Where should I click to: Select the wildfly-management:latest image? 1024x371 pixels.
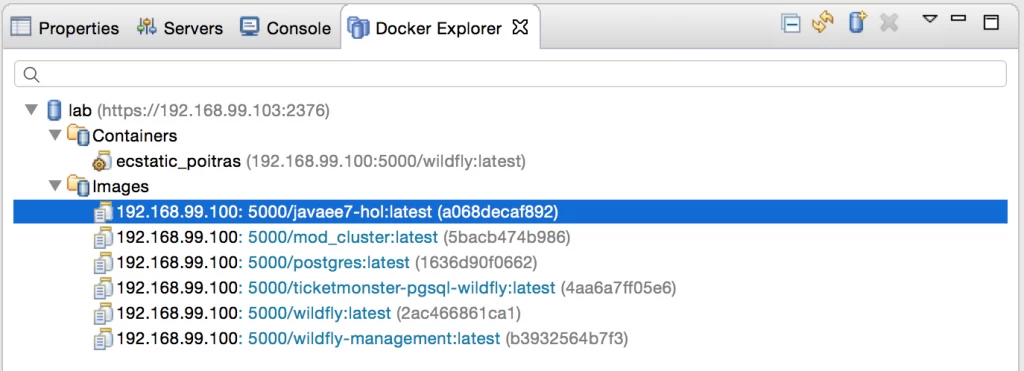pyautogui.click(x=372, y=339)
